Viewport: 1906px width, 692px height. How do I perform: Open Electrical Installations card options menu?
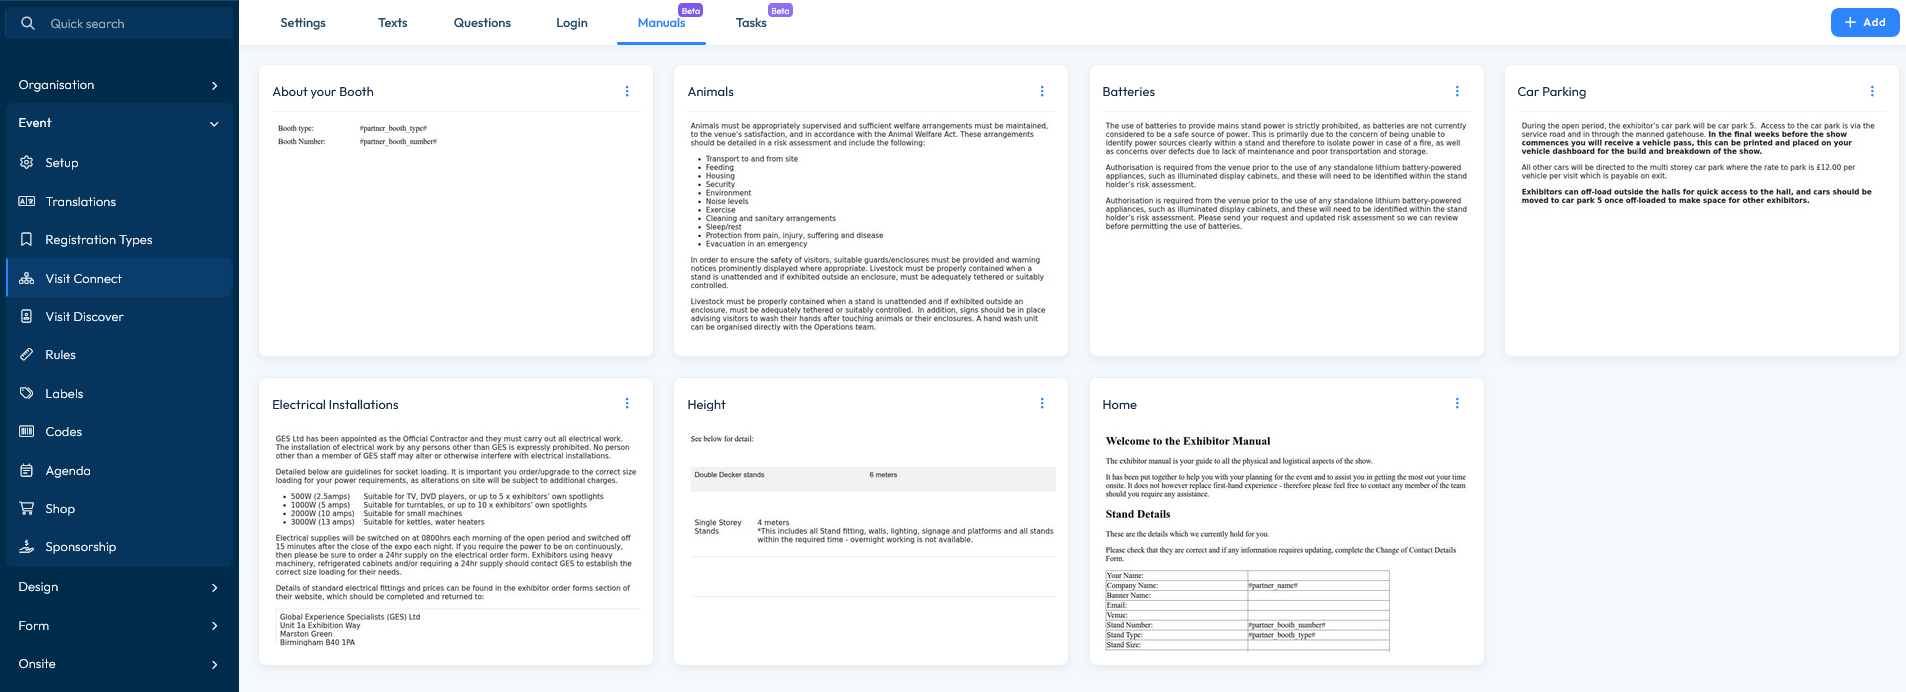tap(627, 403)
